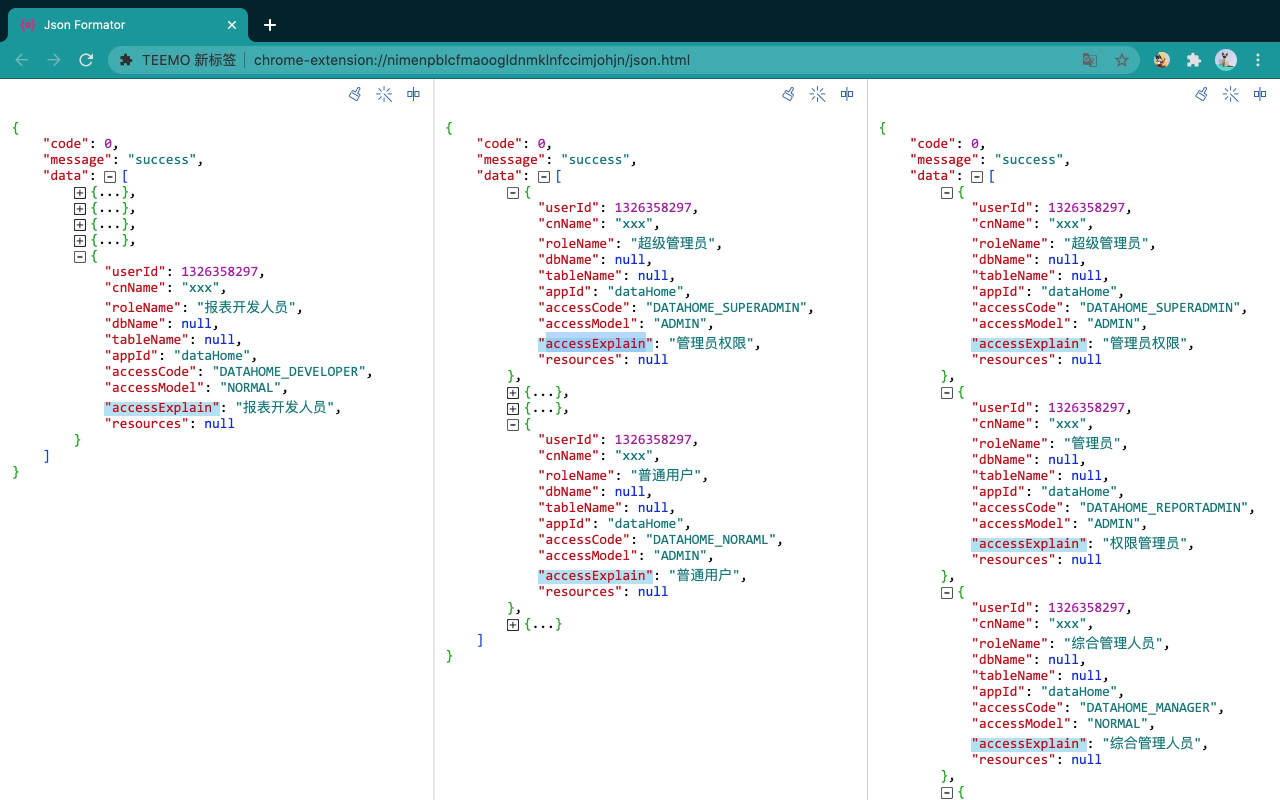Click the "DATAHOME_MANAGER" value in right panel
The width and height of the screenshot is (1280, 800).
pos(1150,707)
